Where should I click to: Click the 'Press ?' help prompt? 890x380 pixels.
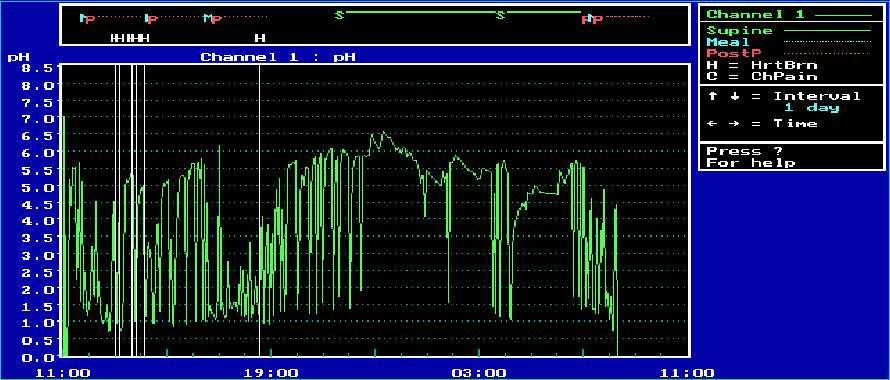pyautogui.click(x=745, y=151)
